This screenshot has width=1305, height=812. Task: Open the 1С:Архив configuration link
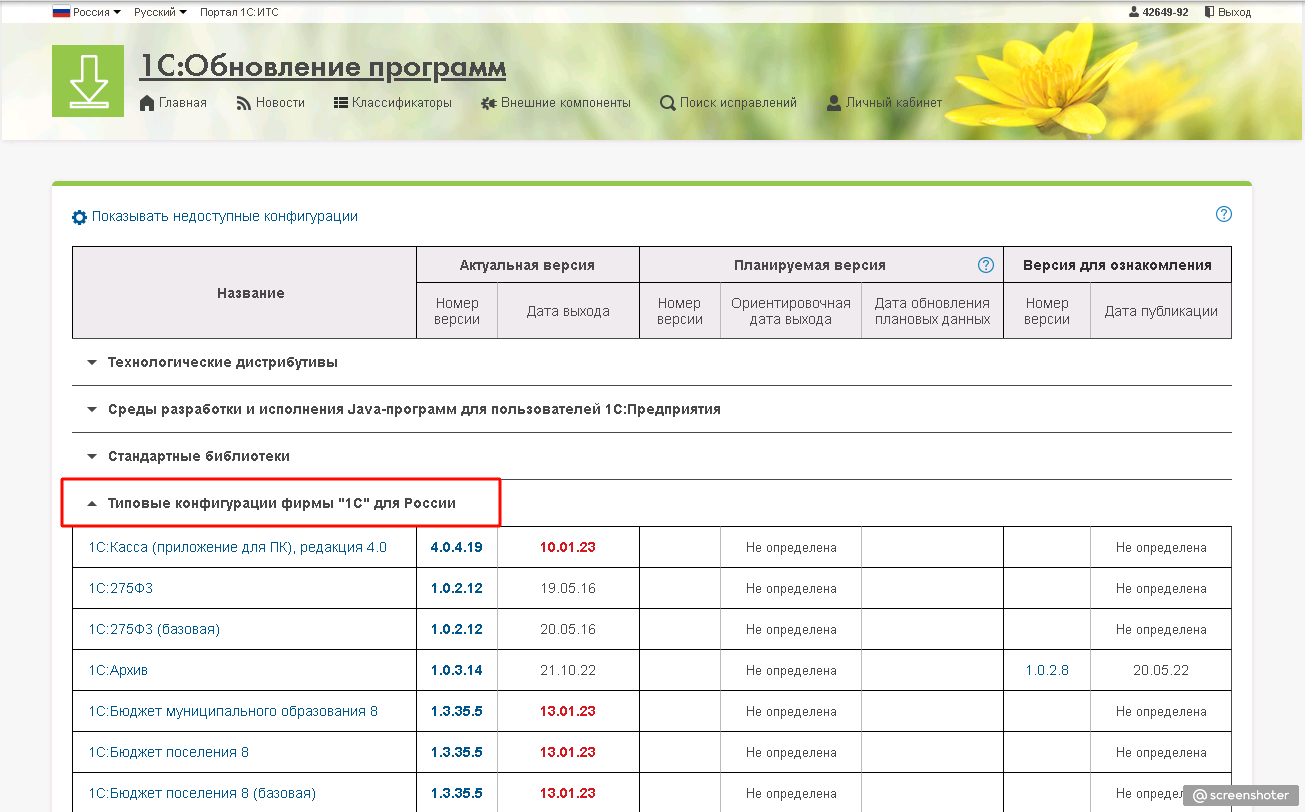[x=118, y=670]
